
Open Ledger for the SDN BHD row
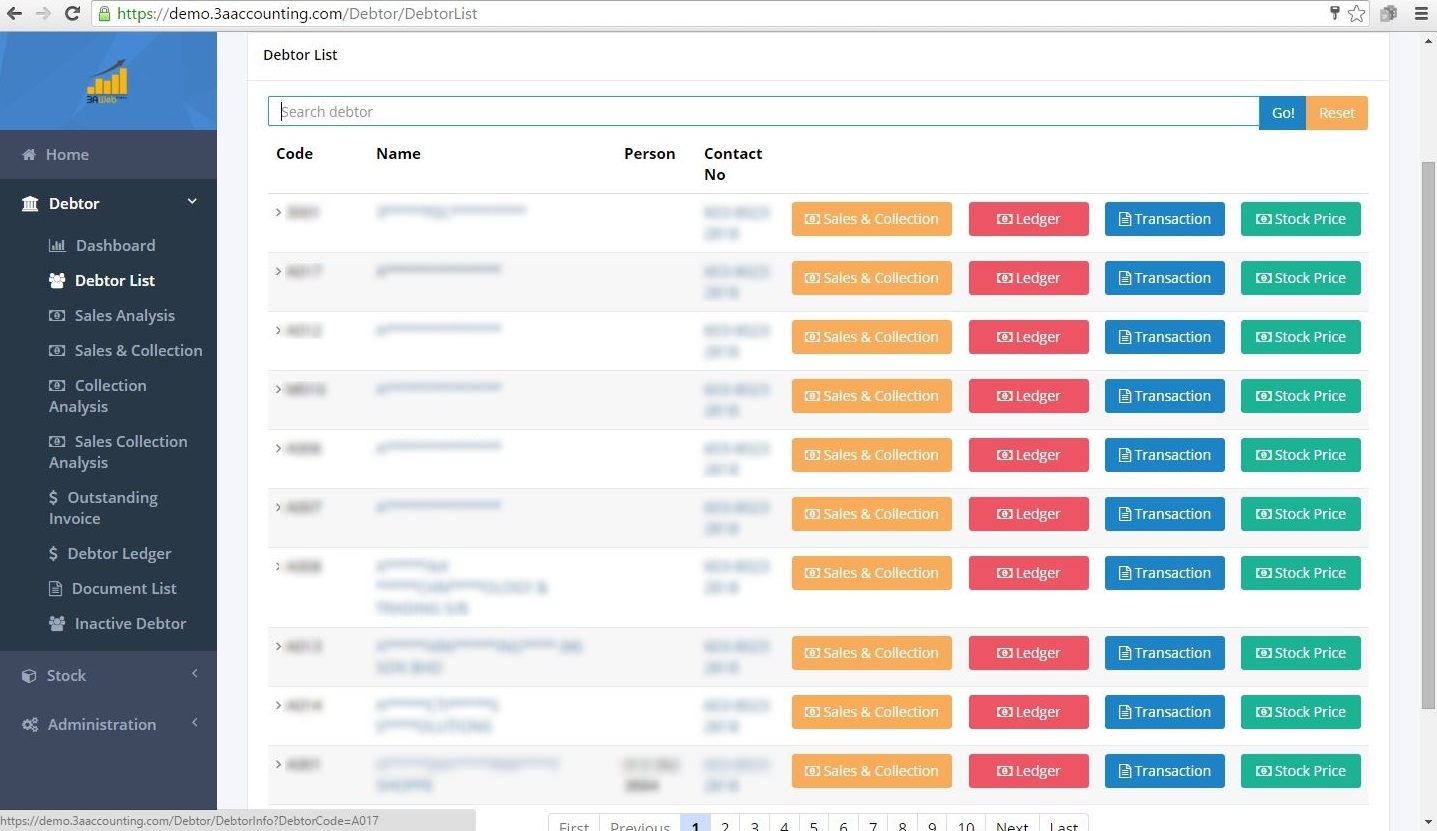tap(1029, 653)
